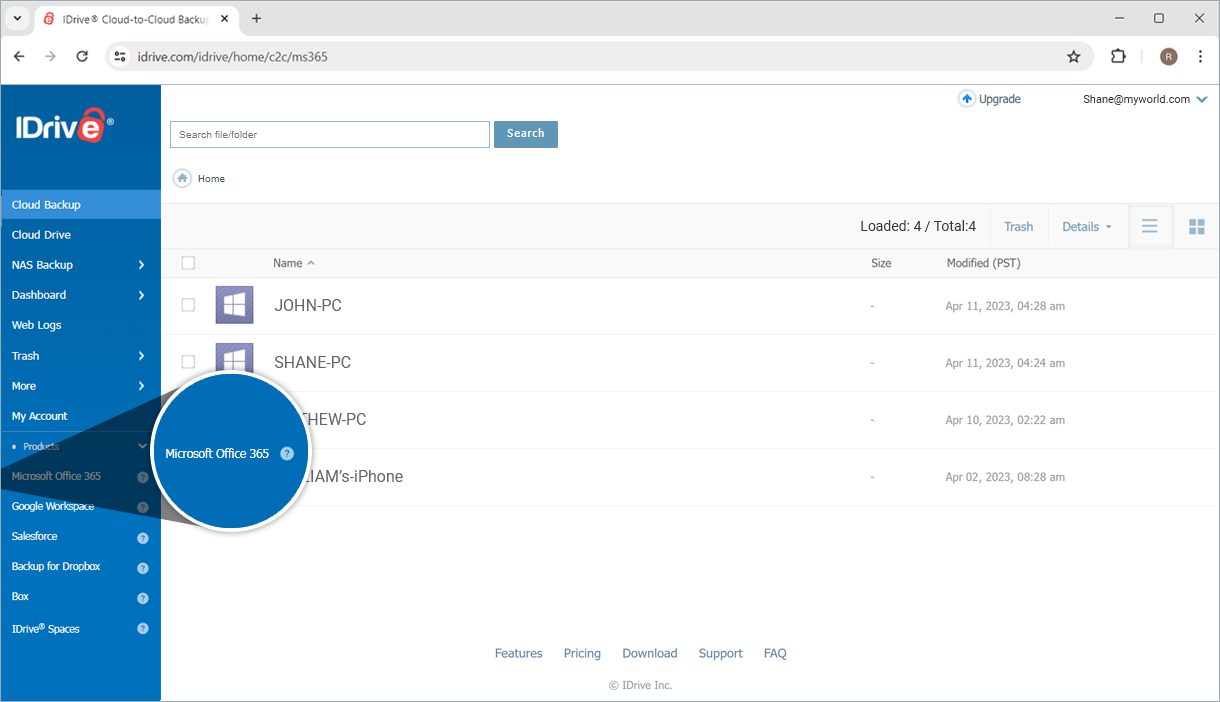Click the Home breadcrumb icon

(182, 178)
